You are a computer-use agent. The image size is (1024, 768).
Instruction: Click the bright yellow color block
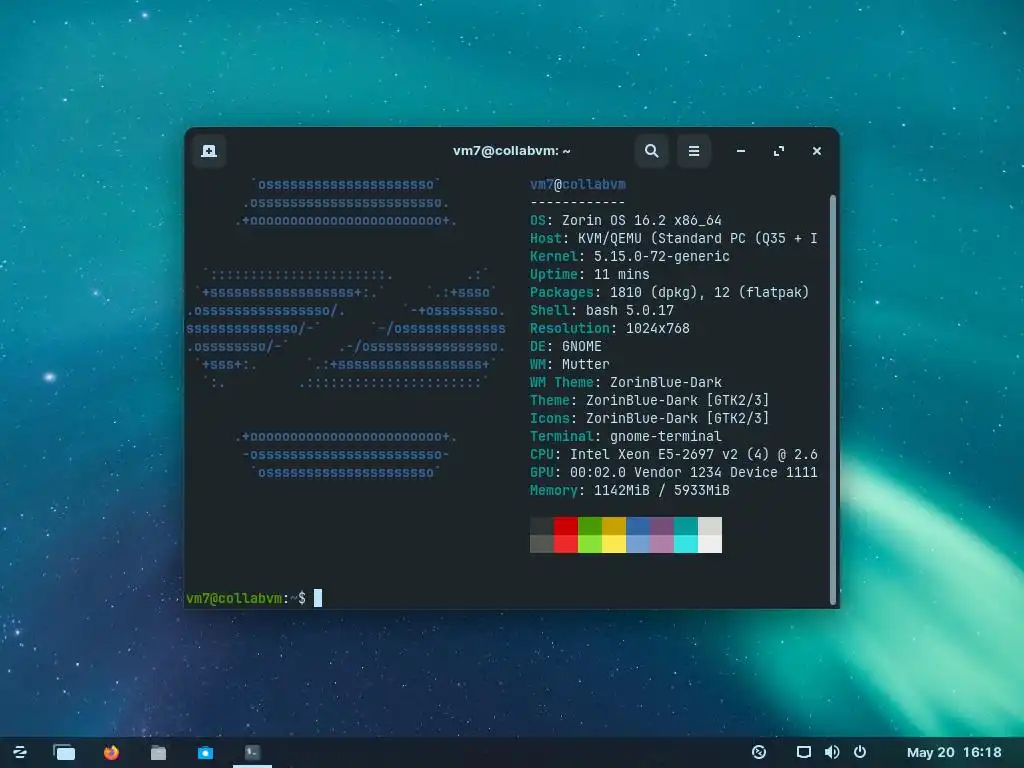[x=614, y=544]
